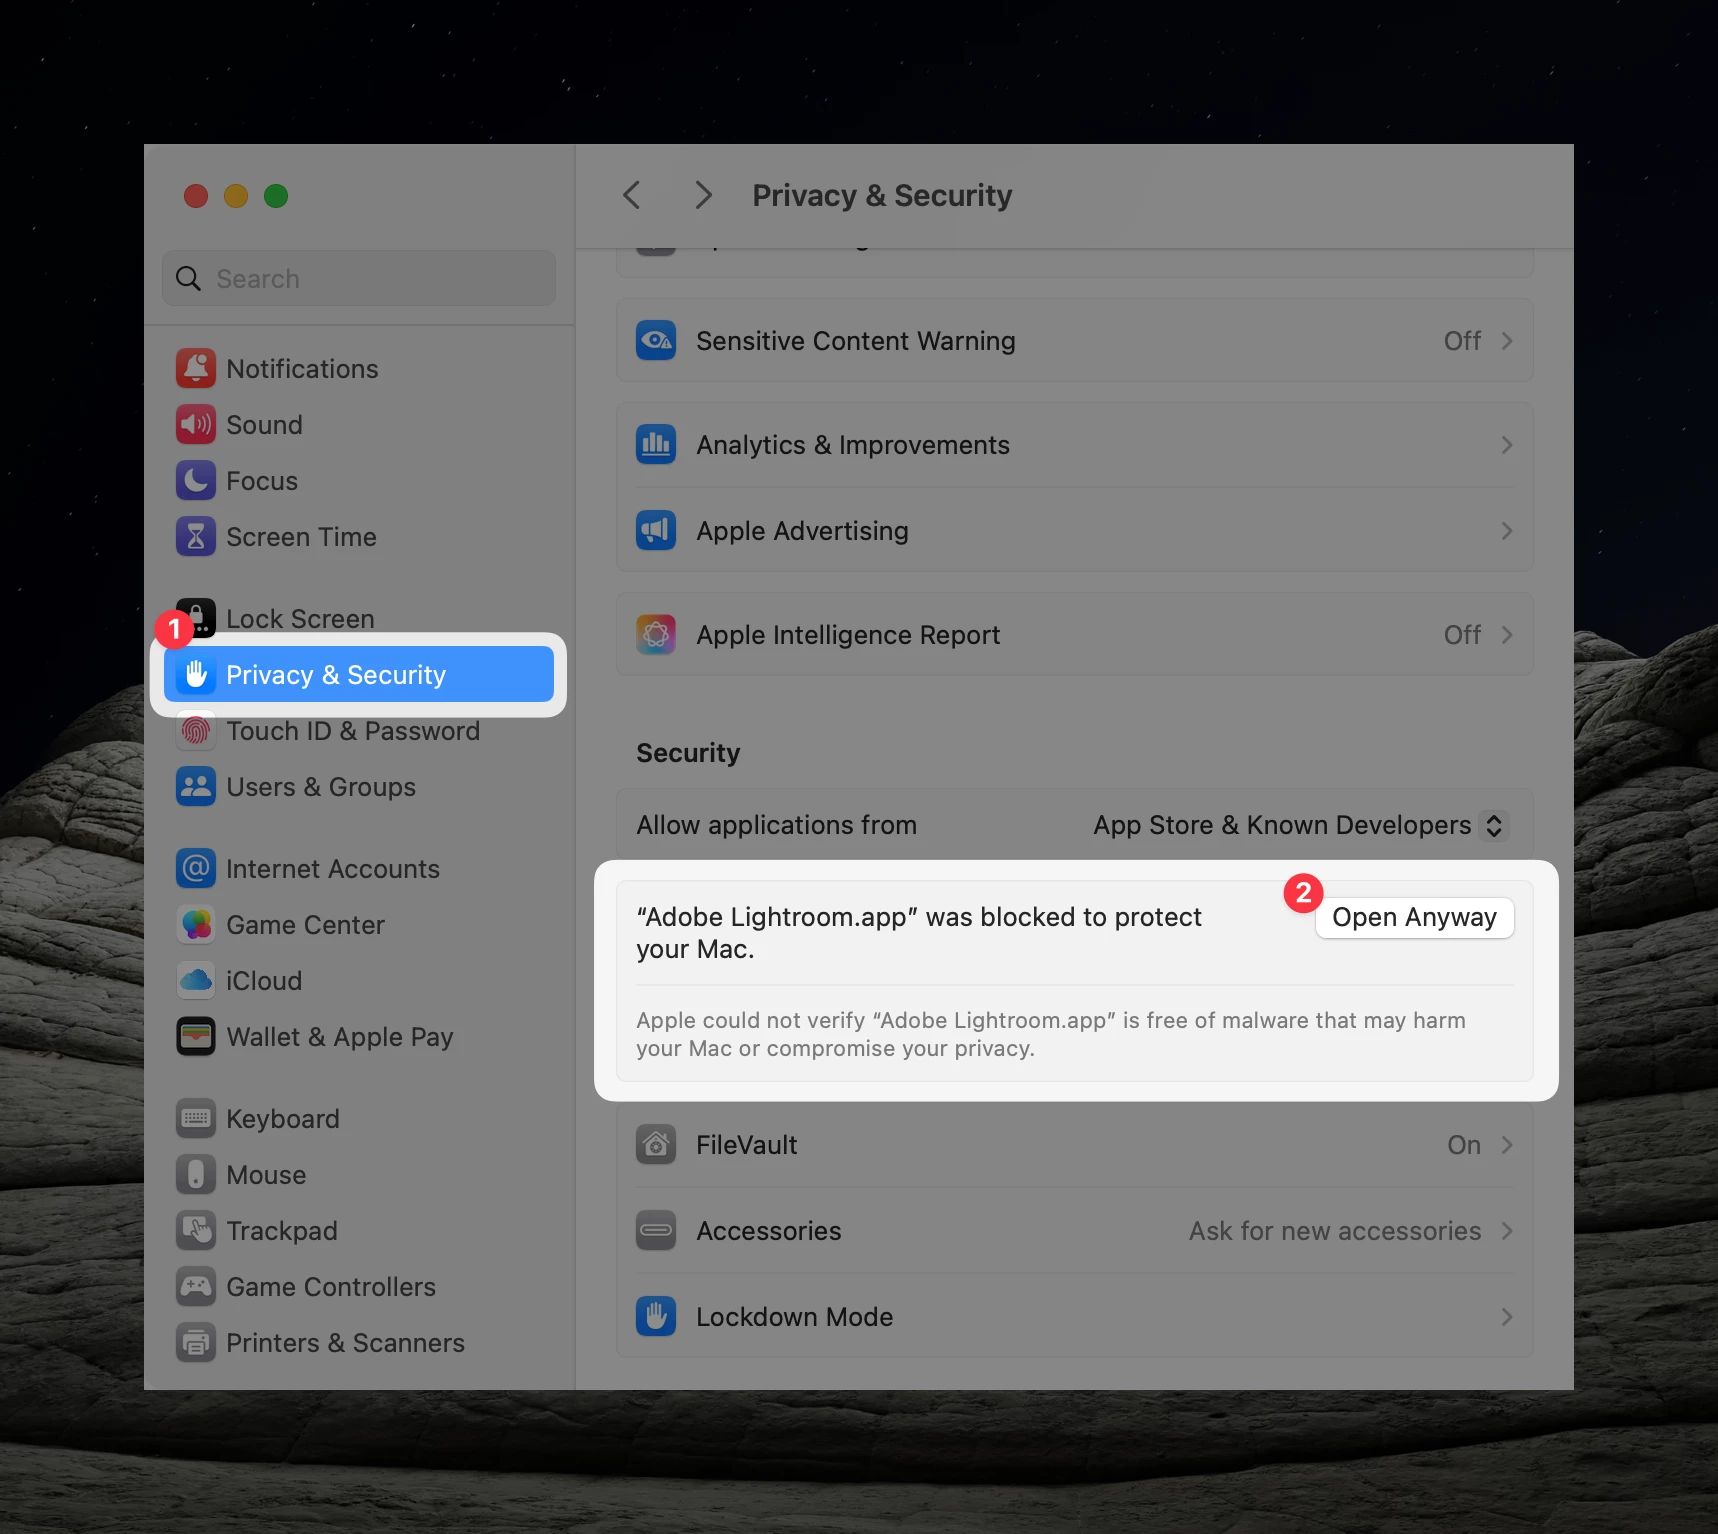Click the Search field in sidebar
This screenshot has width=1718, height=1534.
click(359, 279)
